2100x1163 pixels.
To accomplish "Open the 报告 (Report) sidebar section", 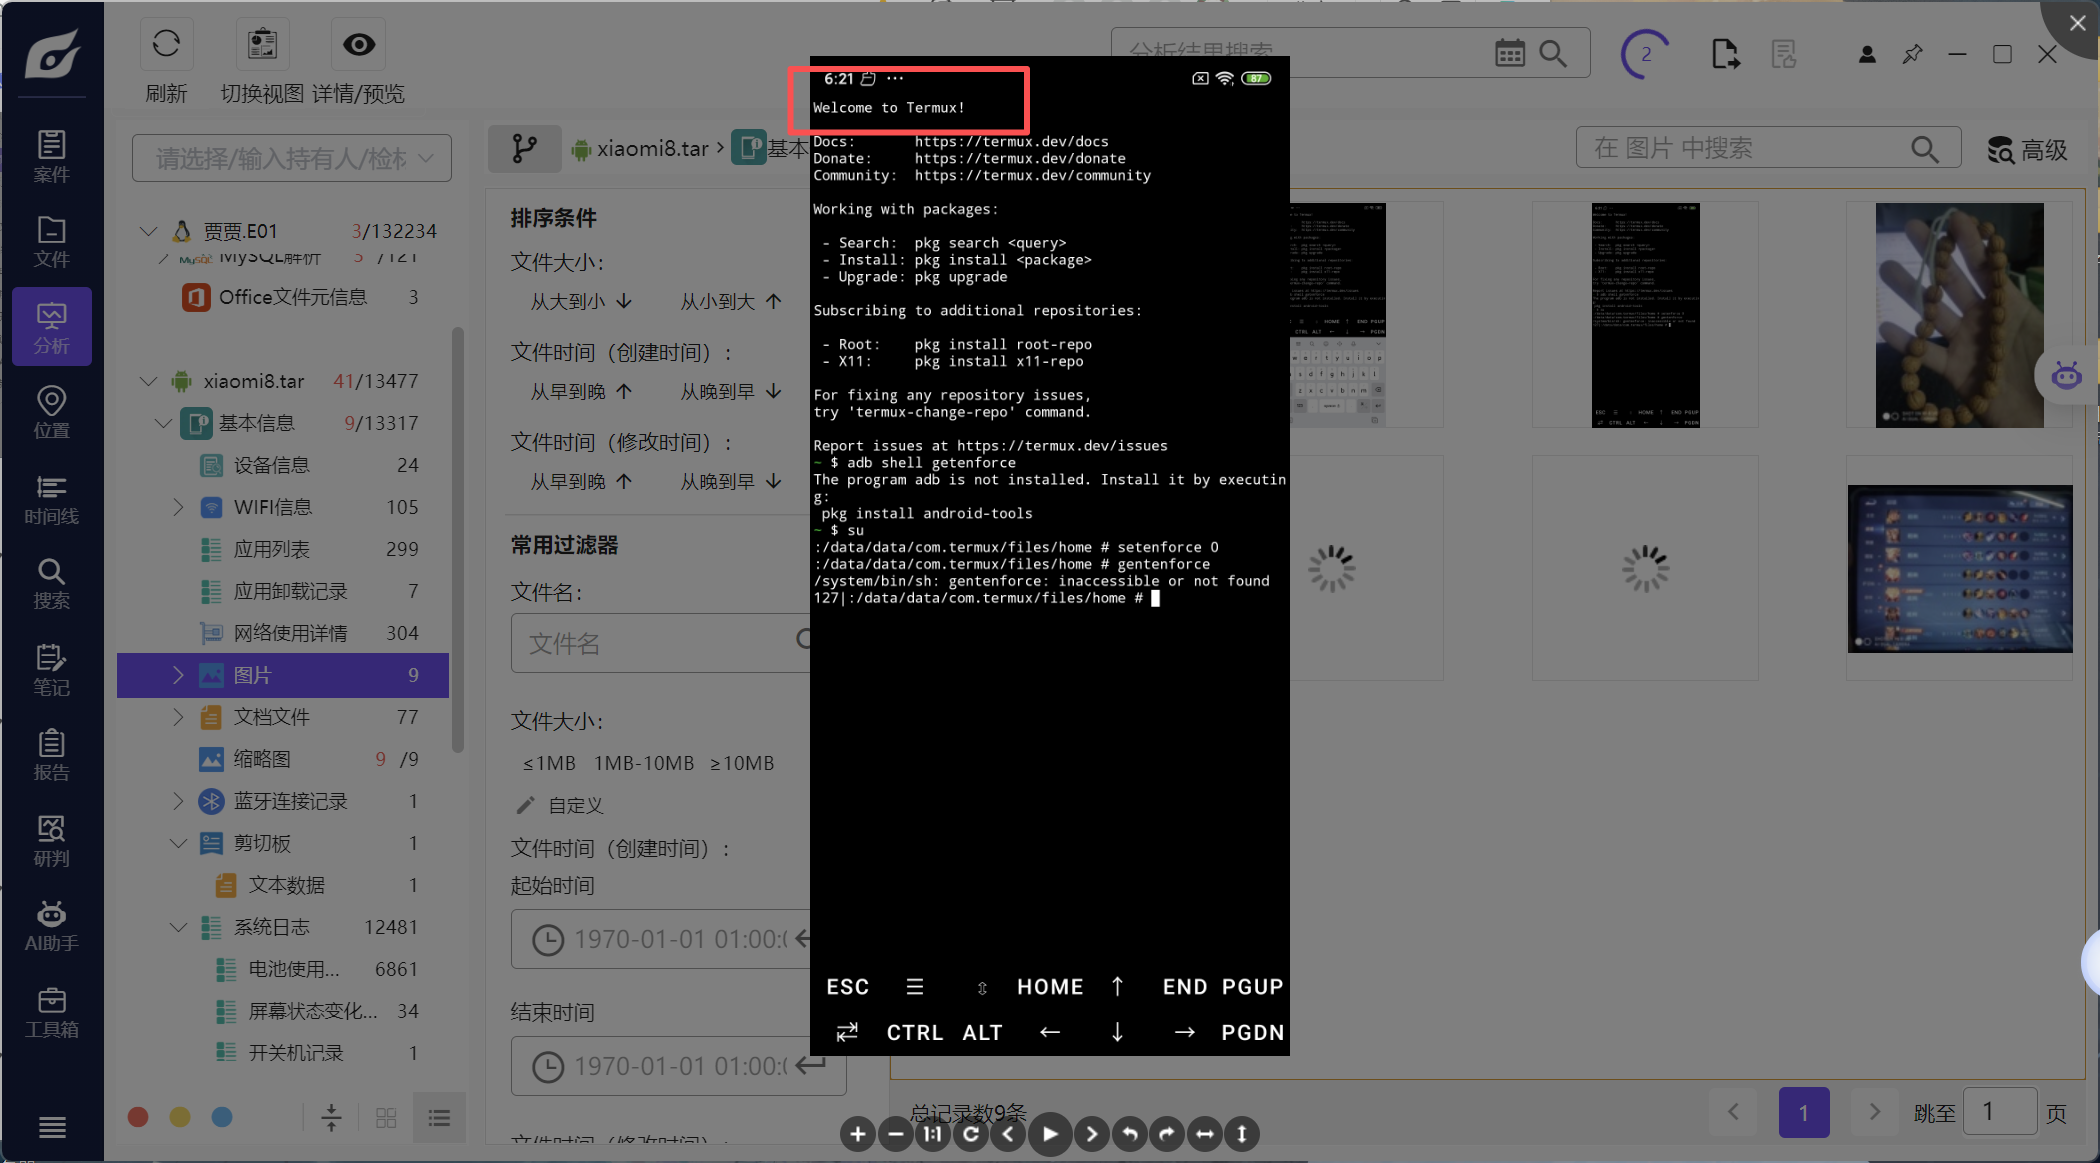I will click(x=52, y=755).
